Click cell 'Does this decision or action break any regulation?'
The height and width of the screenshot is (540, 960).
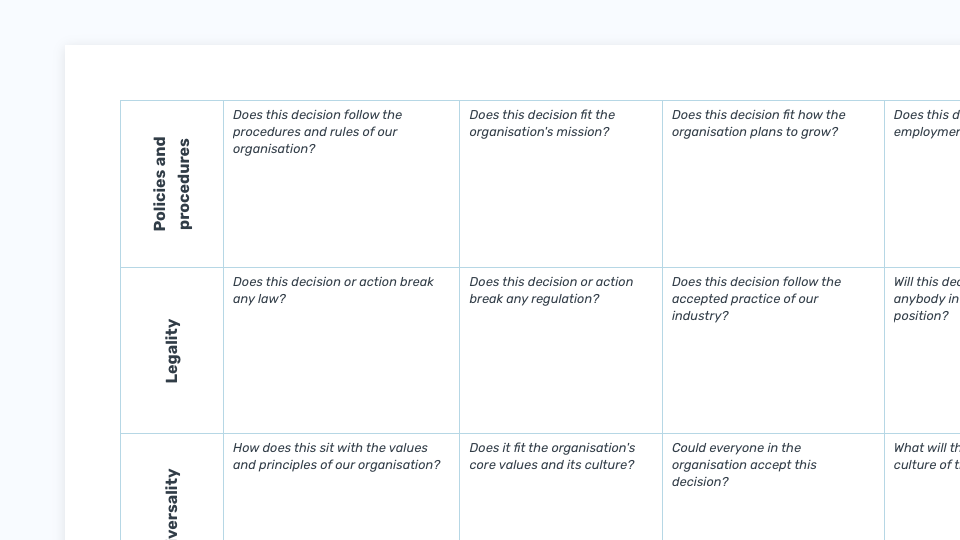pyautogui.click(x=561, y=351)
